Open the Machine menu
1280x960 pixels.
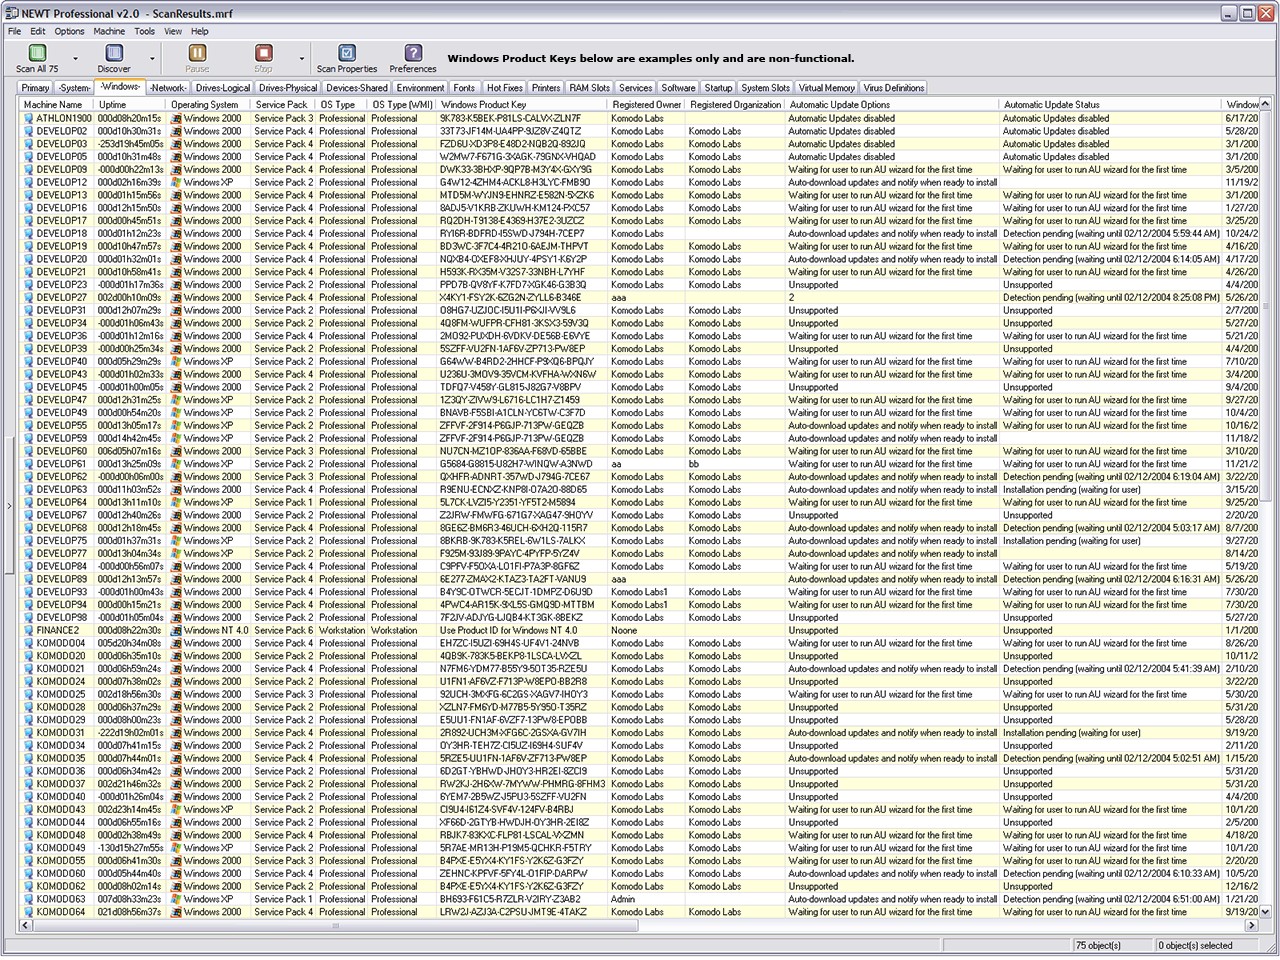[x=109, y=31]
